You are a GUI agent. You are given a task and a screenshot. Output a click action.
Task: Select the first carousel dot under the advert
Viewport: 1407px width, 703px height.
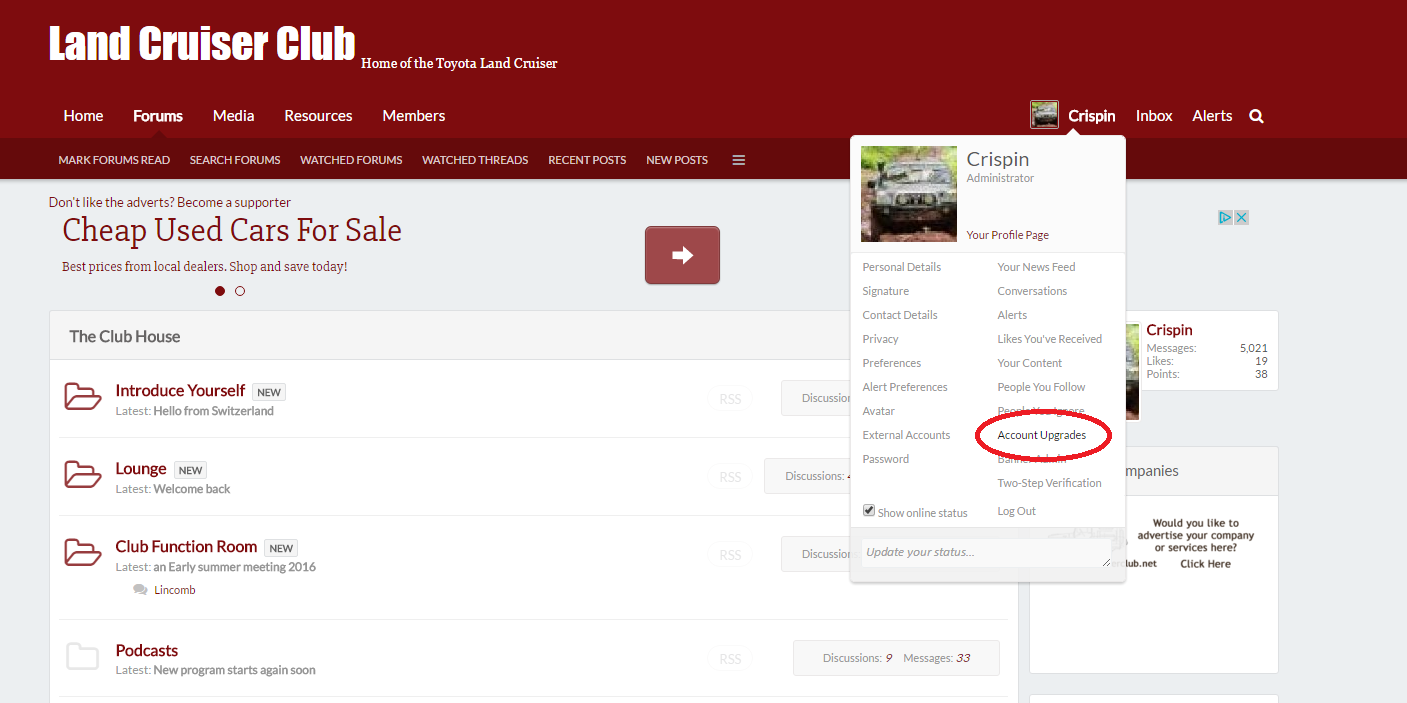220,291
